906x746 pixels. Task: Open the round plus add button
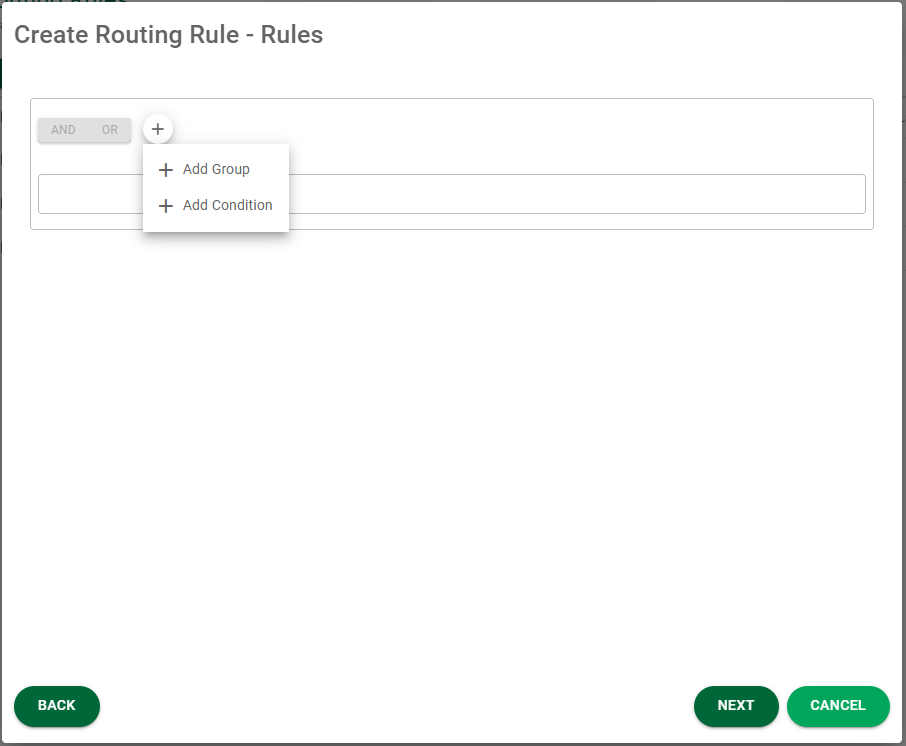[158, 129]
